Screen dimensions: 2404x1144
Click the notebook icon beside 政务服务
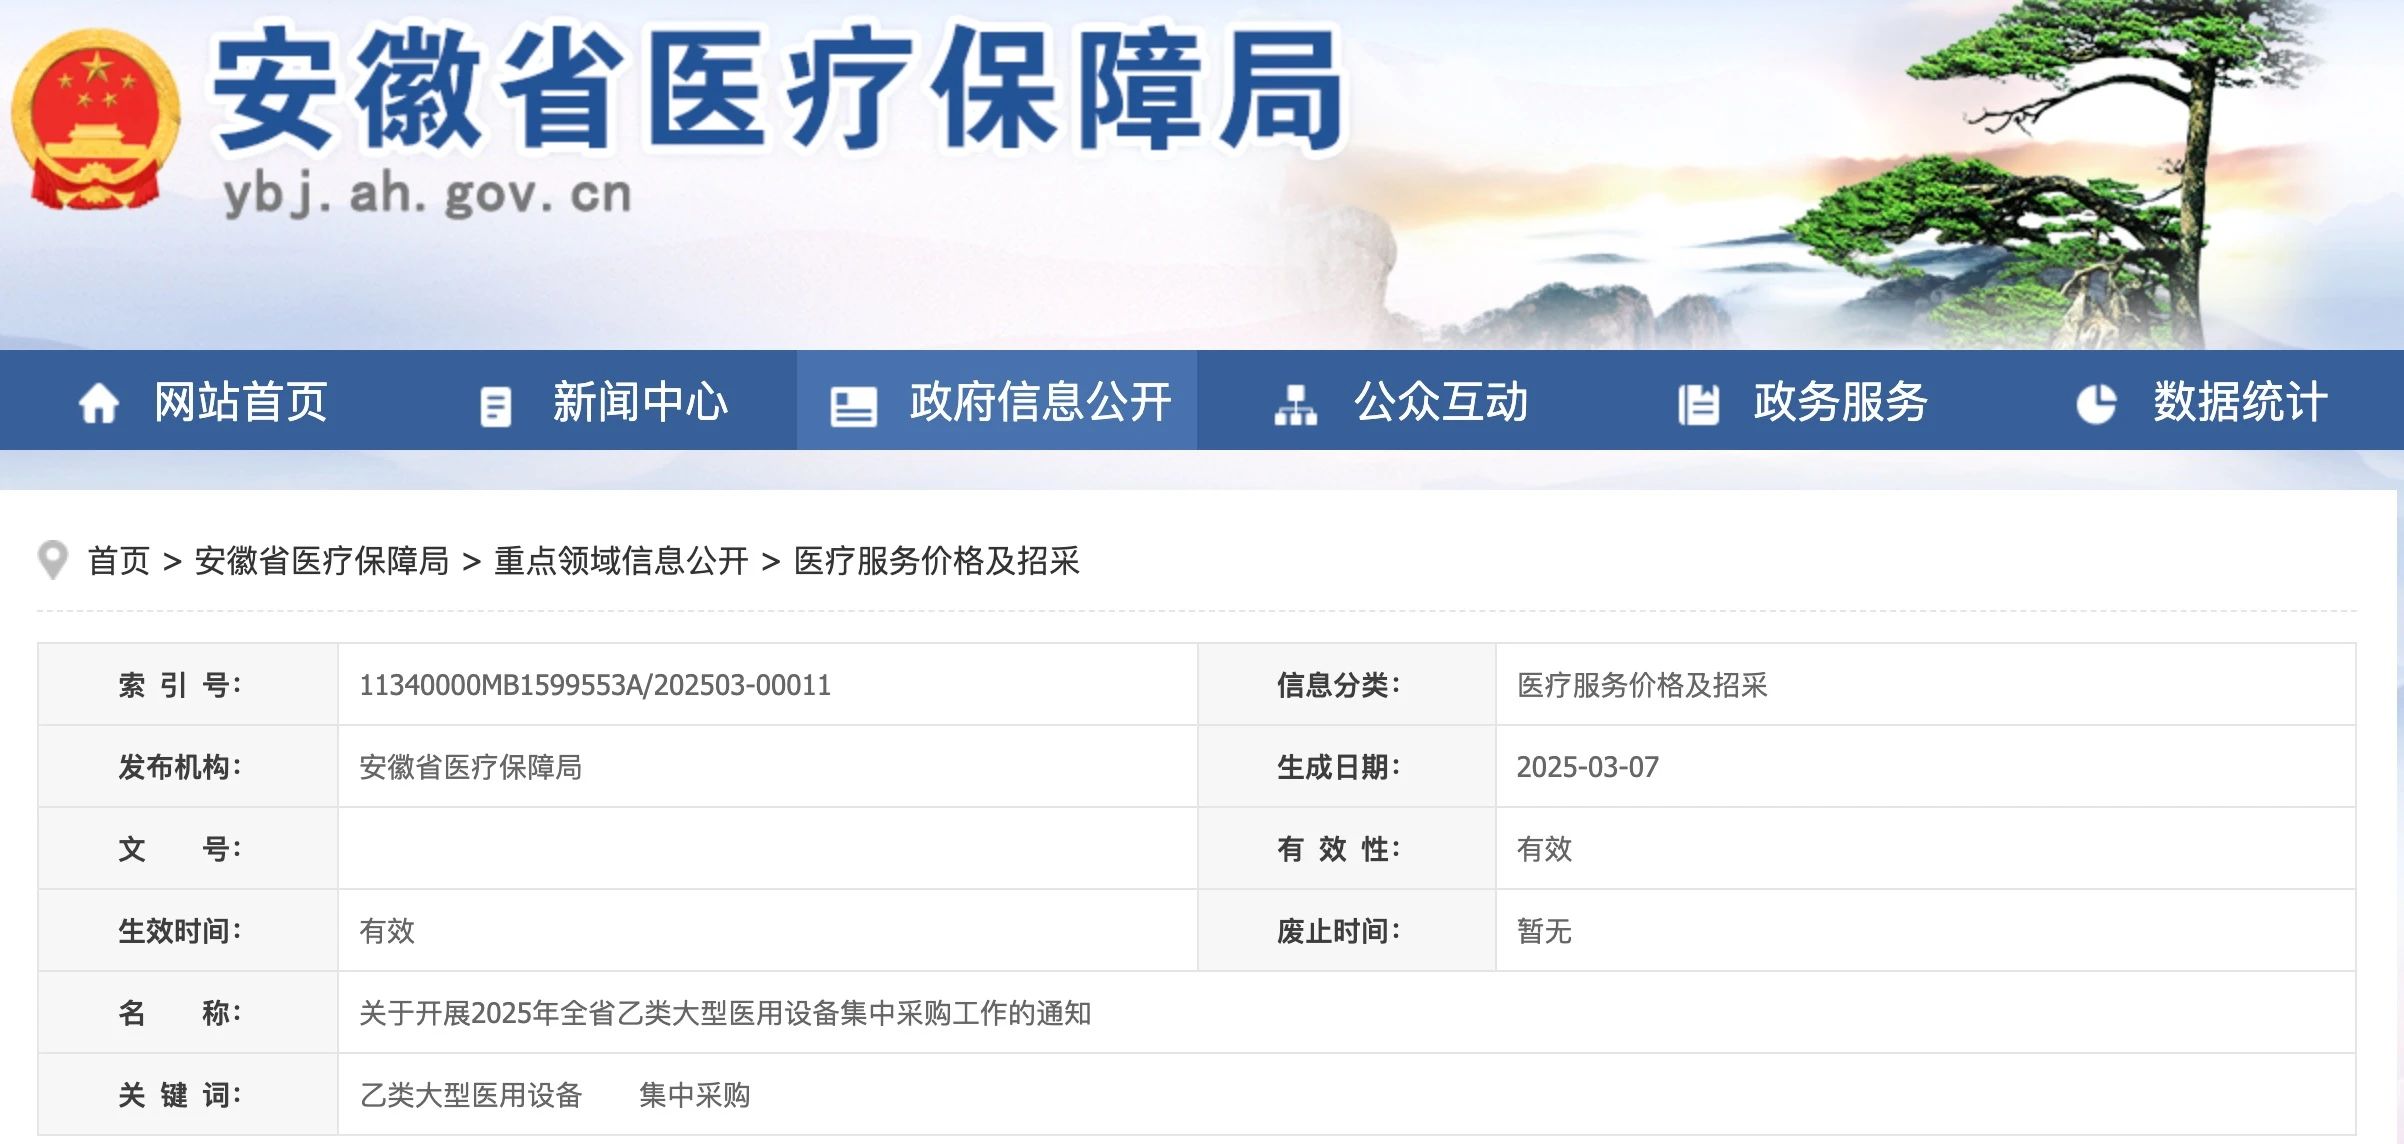(x=1697, y=405)
